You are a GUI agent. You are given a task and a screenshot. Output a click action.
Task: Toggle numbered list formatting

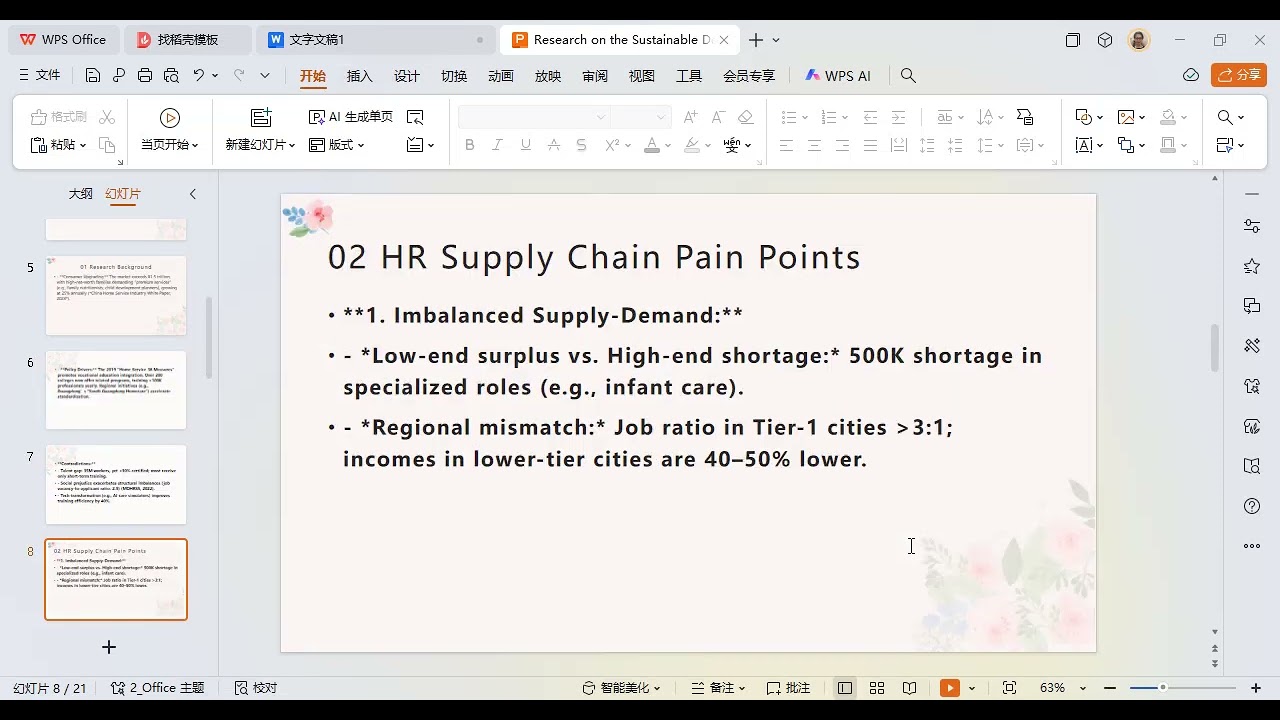[x=829, y=117]
